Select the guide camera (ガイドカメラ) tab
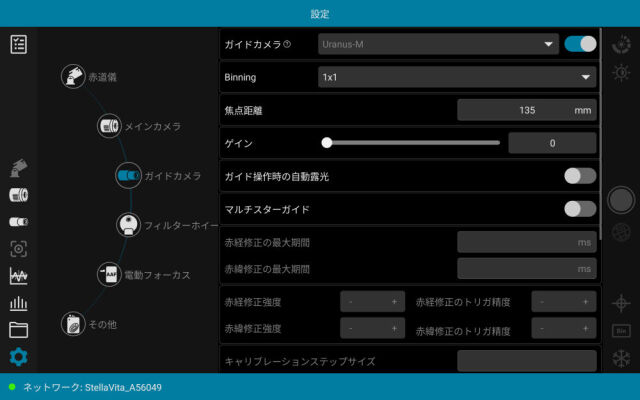This screenshot has height=400, width=640. click(128, 175)
